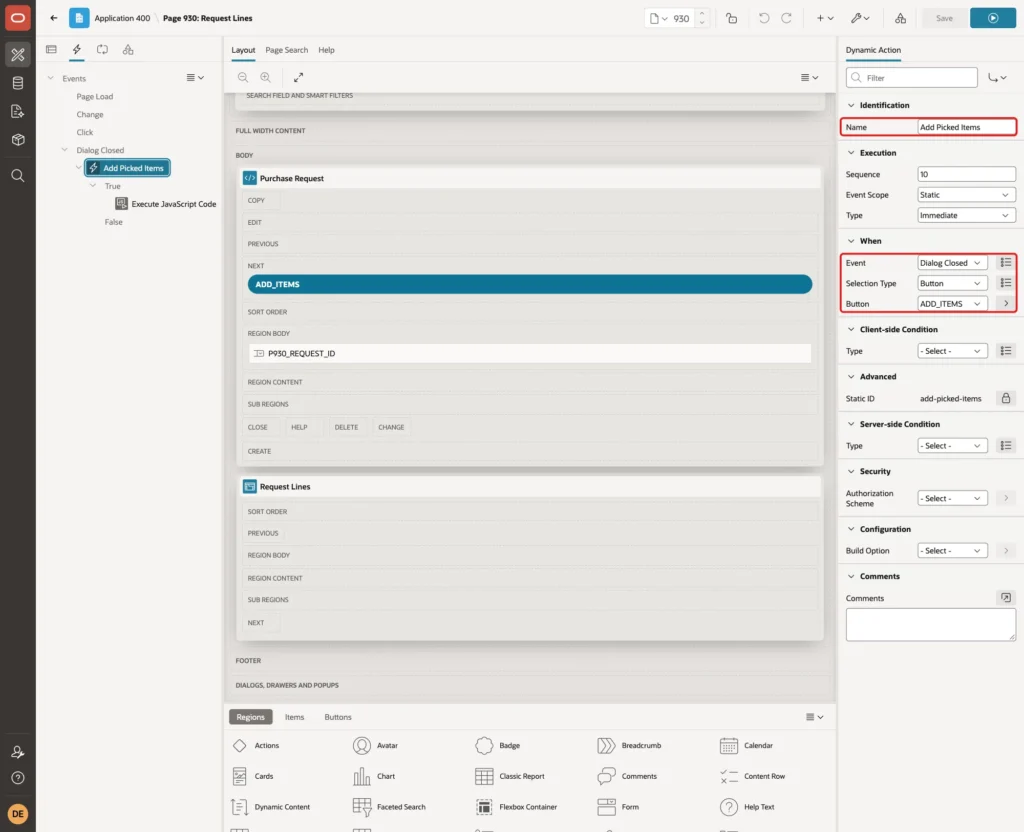This screenshot has width=1024, height=832.
Task: Go to the ADD_ITEMS button component arrow
Action: [1006, 304]
